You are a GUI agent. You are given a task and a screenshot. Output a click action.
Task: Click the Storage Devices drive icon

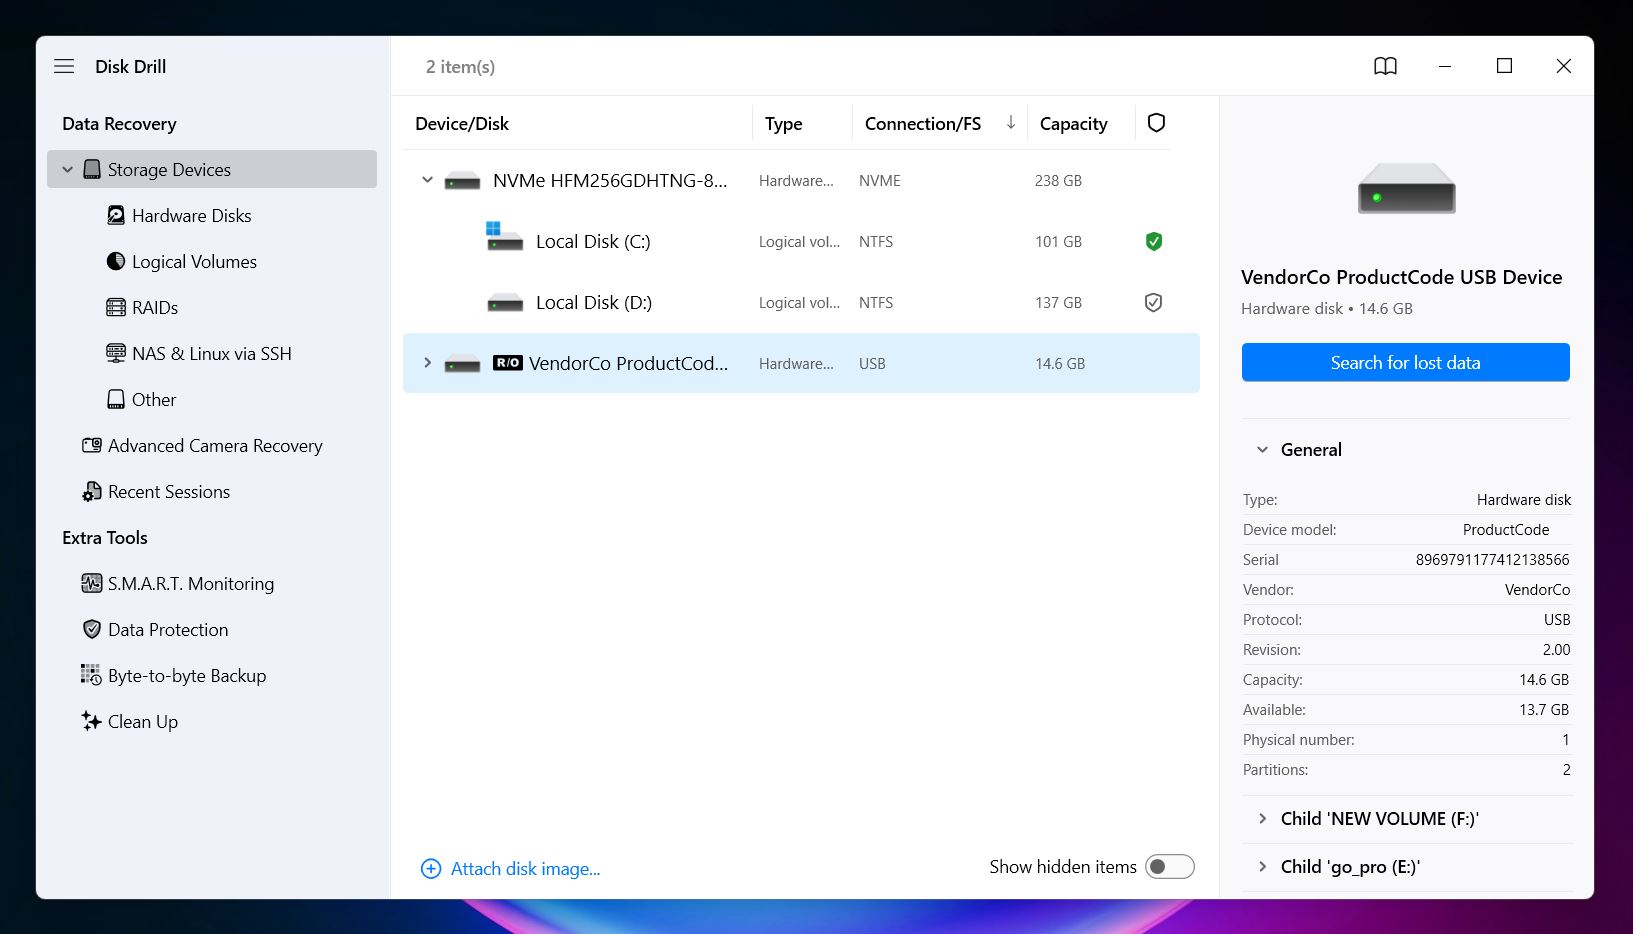(92, 169)
